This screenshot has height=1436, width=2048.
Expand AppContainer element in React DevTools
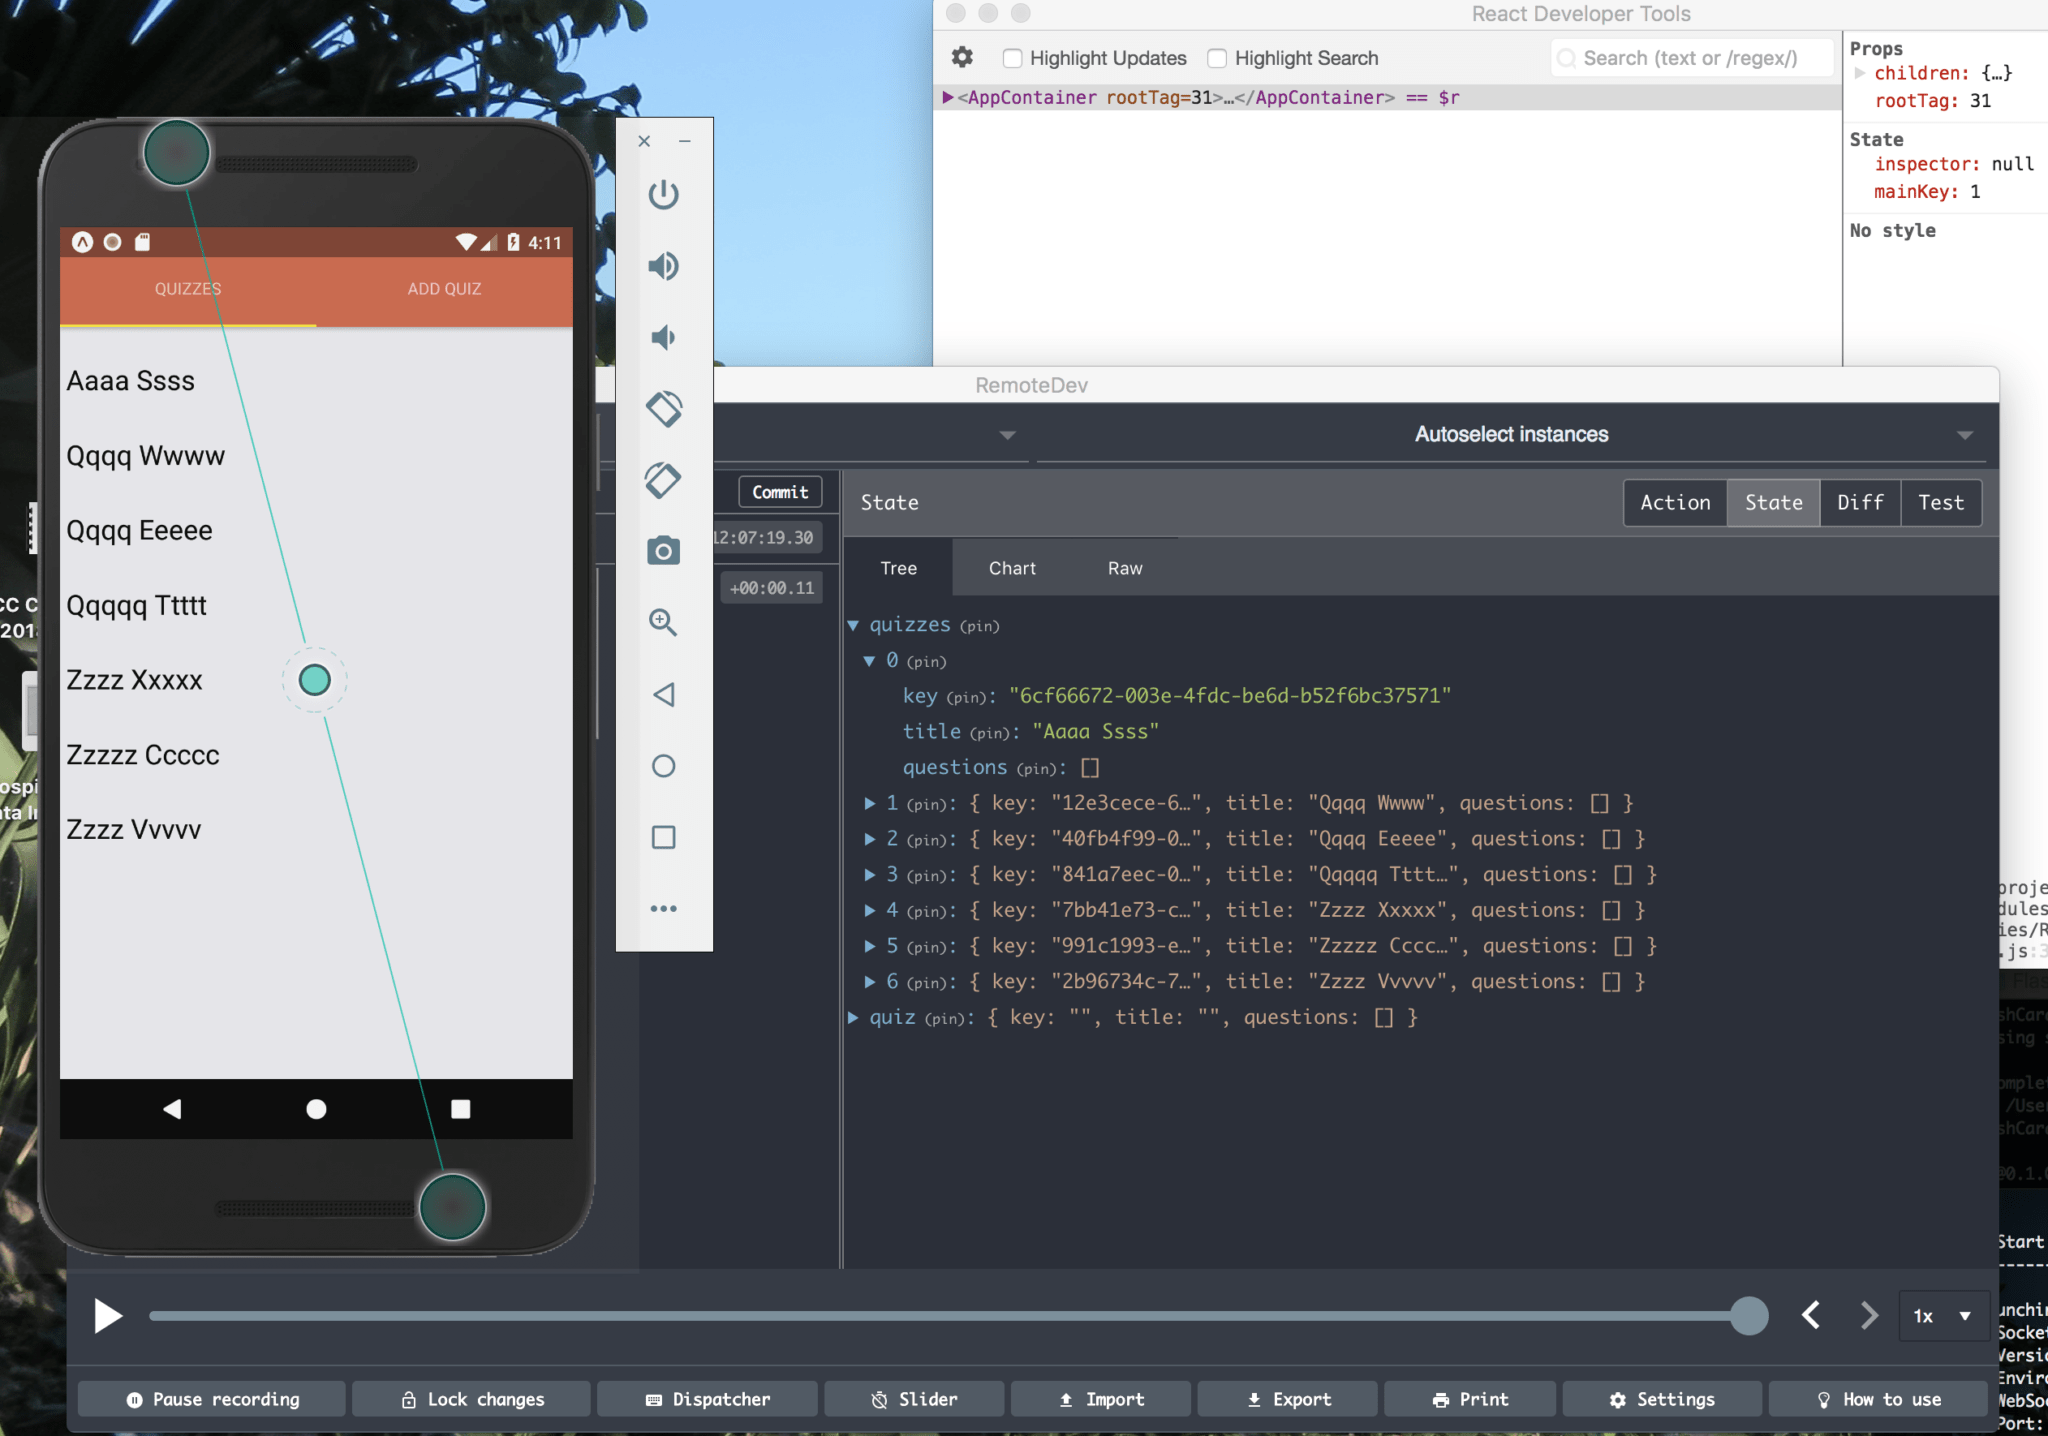pyautogui.click(x=947, y=97)
